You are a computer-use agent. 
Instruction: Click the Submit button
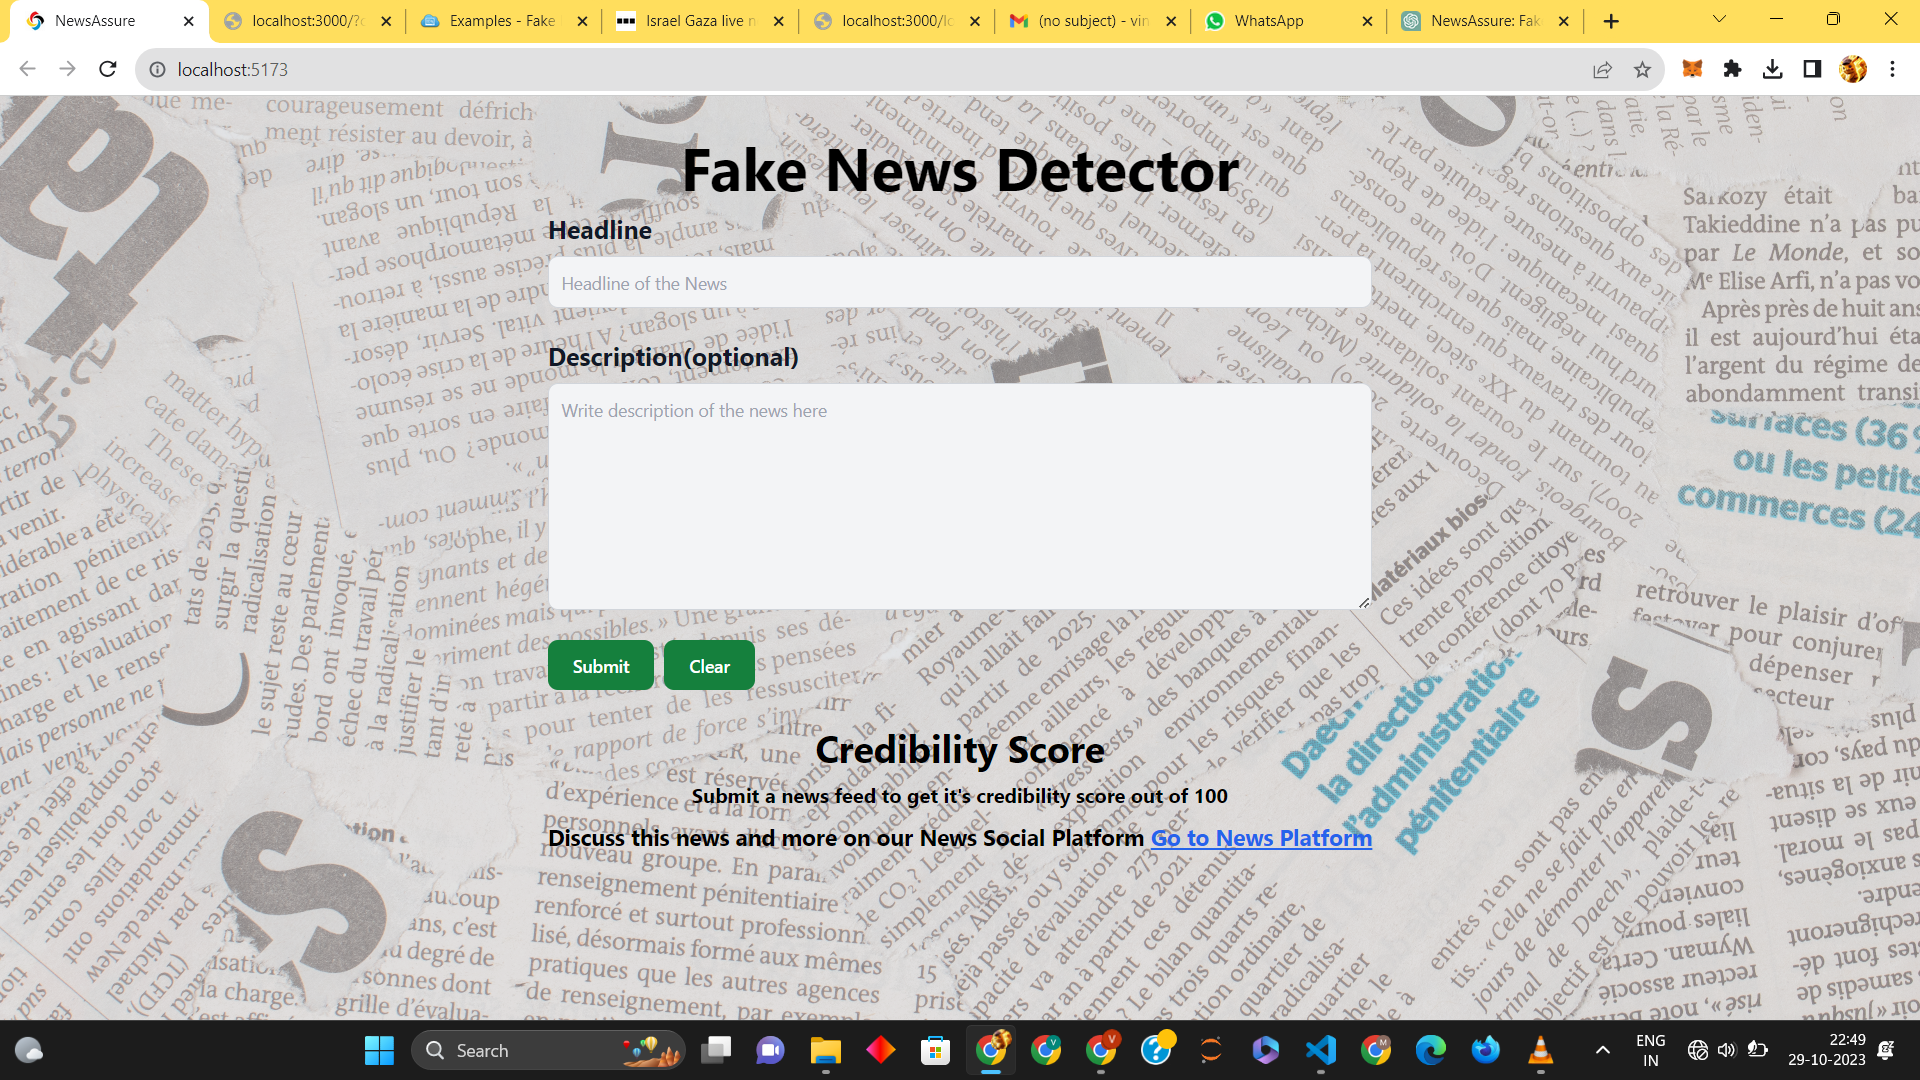coord(600,666)
